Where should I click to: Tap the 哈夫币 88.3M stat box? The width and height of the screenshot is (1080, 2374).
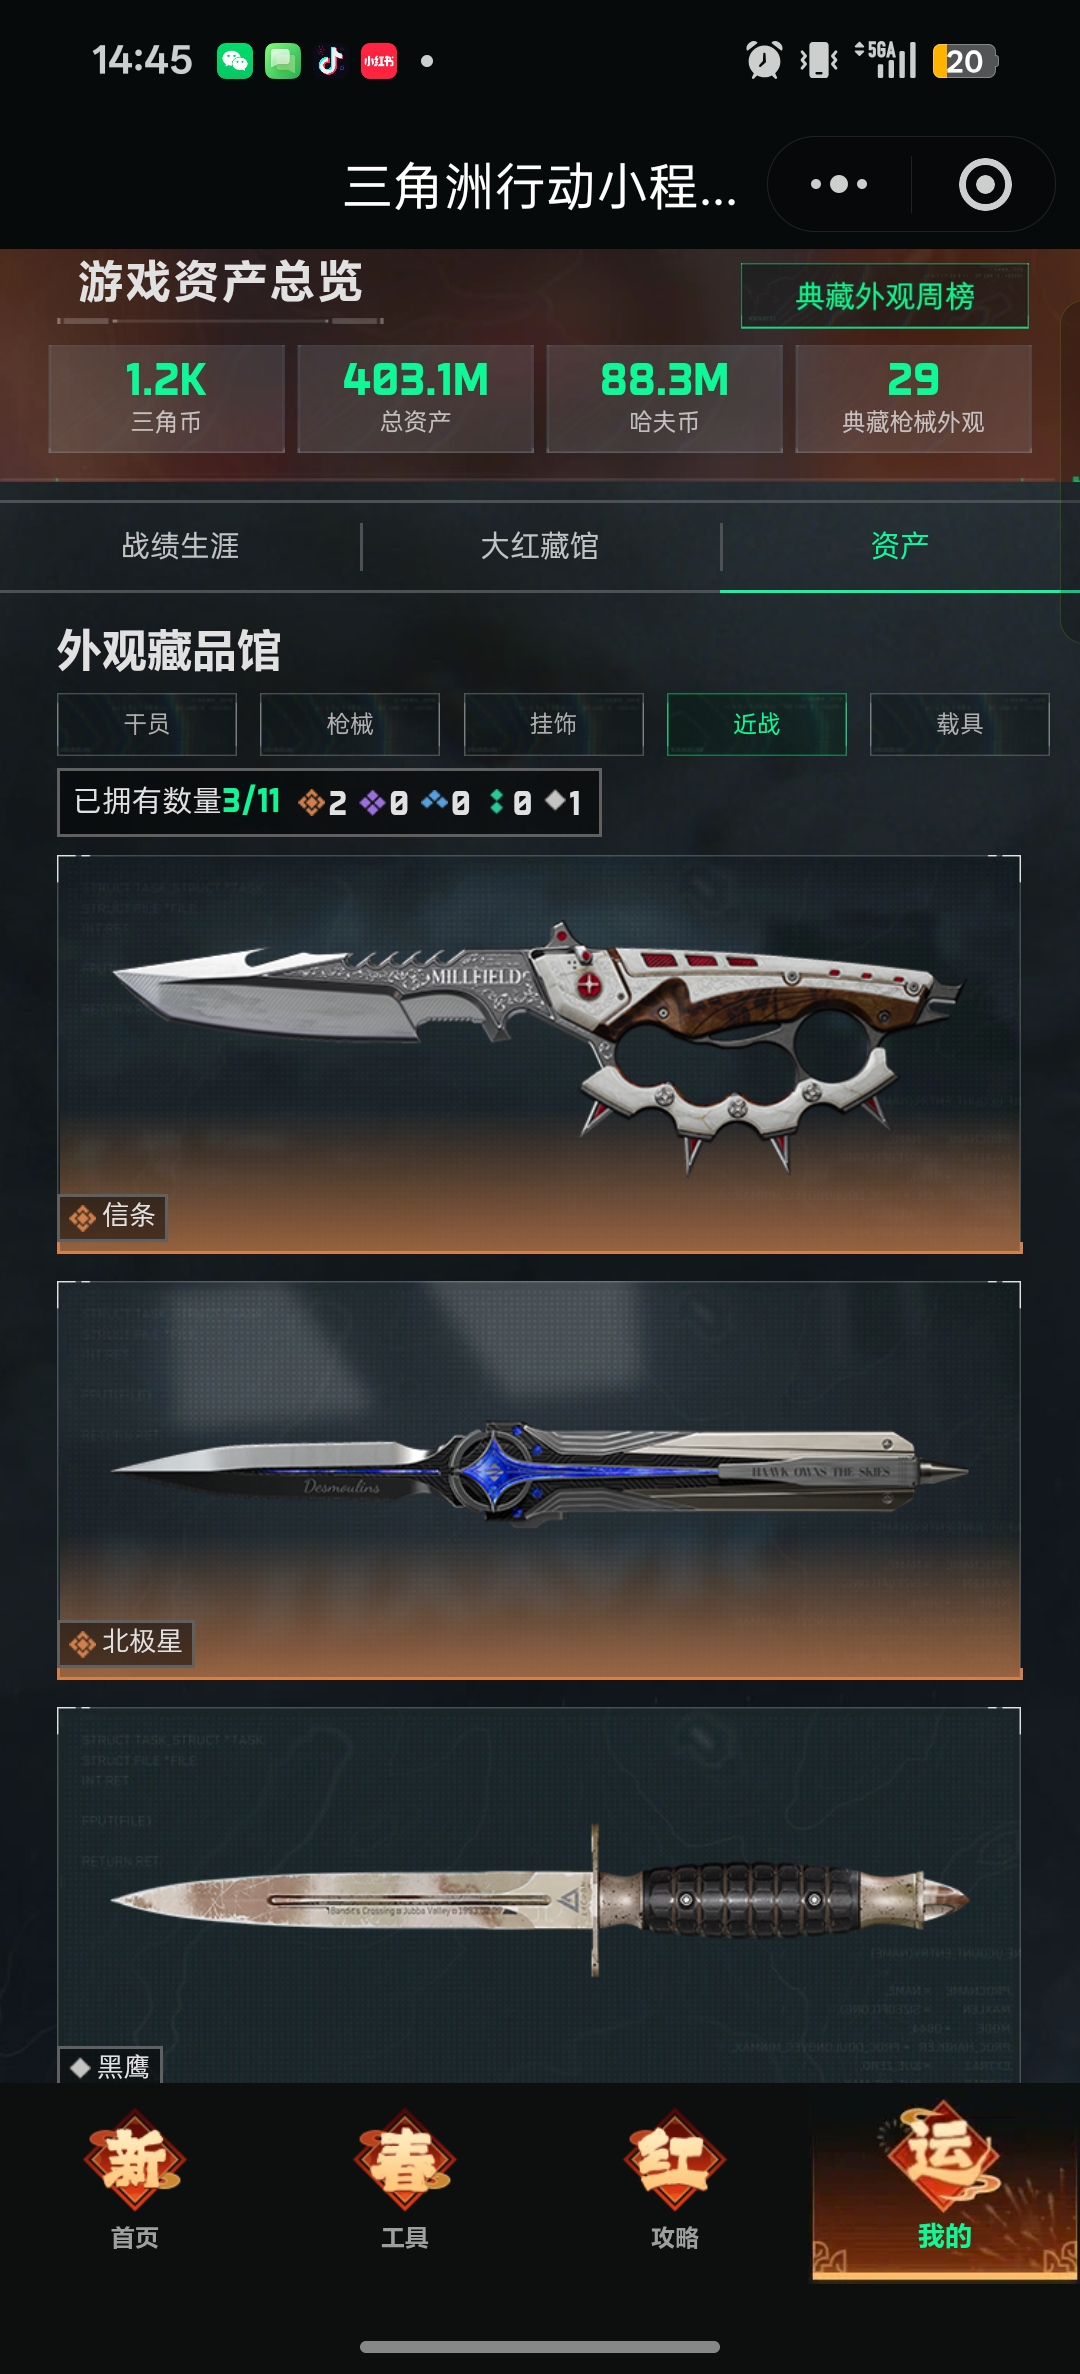click(665, 399)
